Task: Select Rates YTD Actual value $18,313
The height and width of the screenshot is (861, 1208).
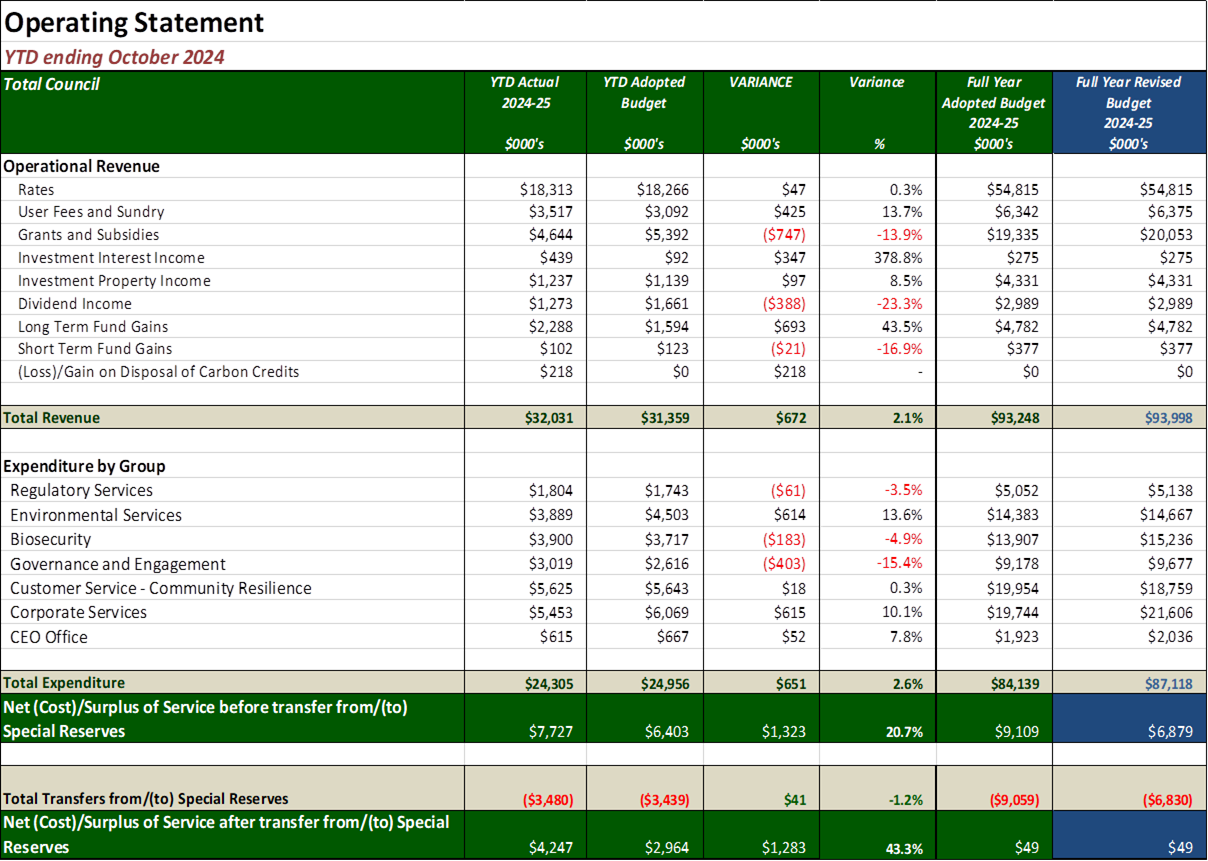Action: (x=546, y=189)
